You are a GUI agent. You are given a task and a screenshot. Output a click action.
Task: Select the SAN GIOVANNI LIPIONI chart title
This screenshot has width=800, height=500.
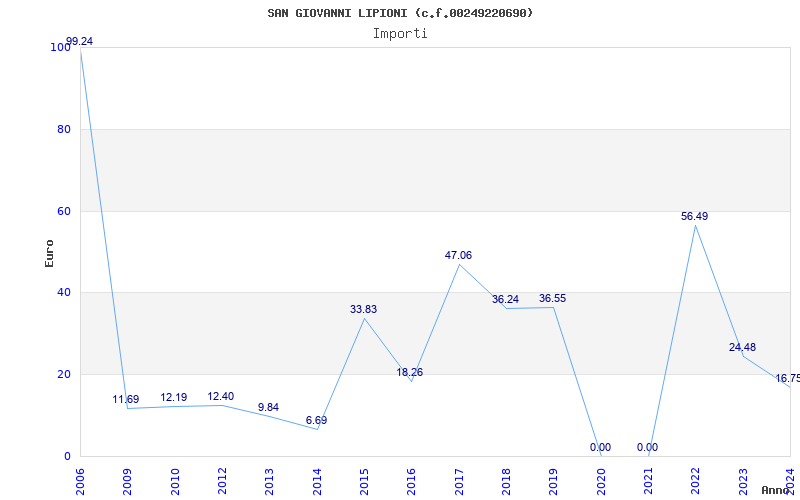point(400,13)
